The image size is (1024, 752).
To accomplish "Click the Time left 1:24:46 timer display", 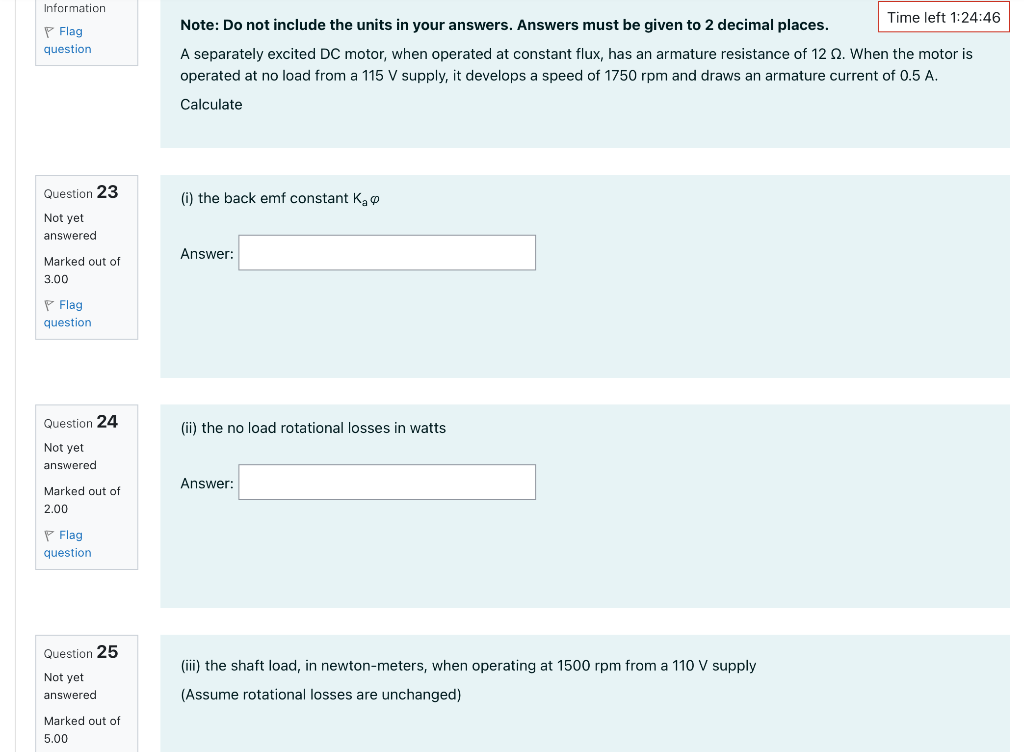I will [x=942, y=16].
